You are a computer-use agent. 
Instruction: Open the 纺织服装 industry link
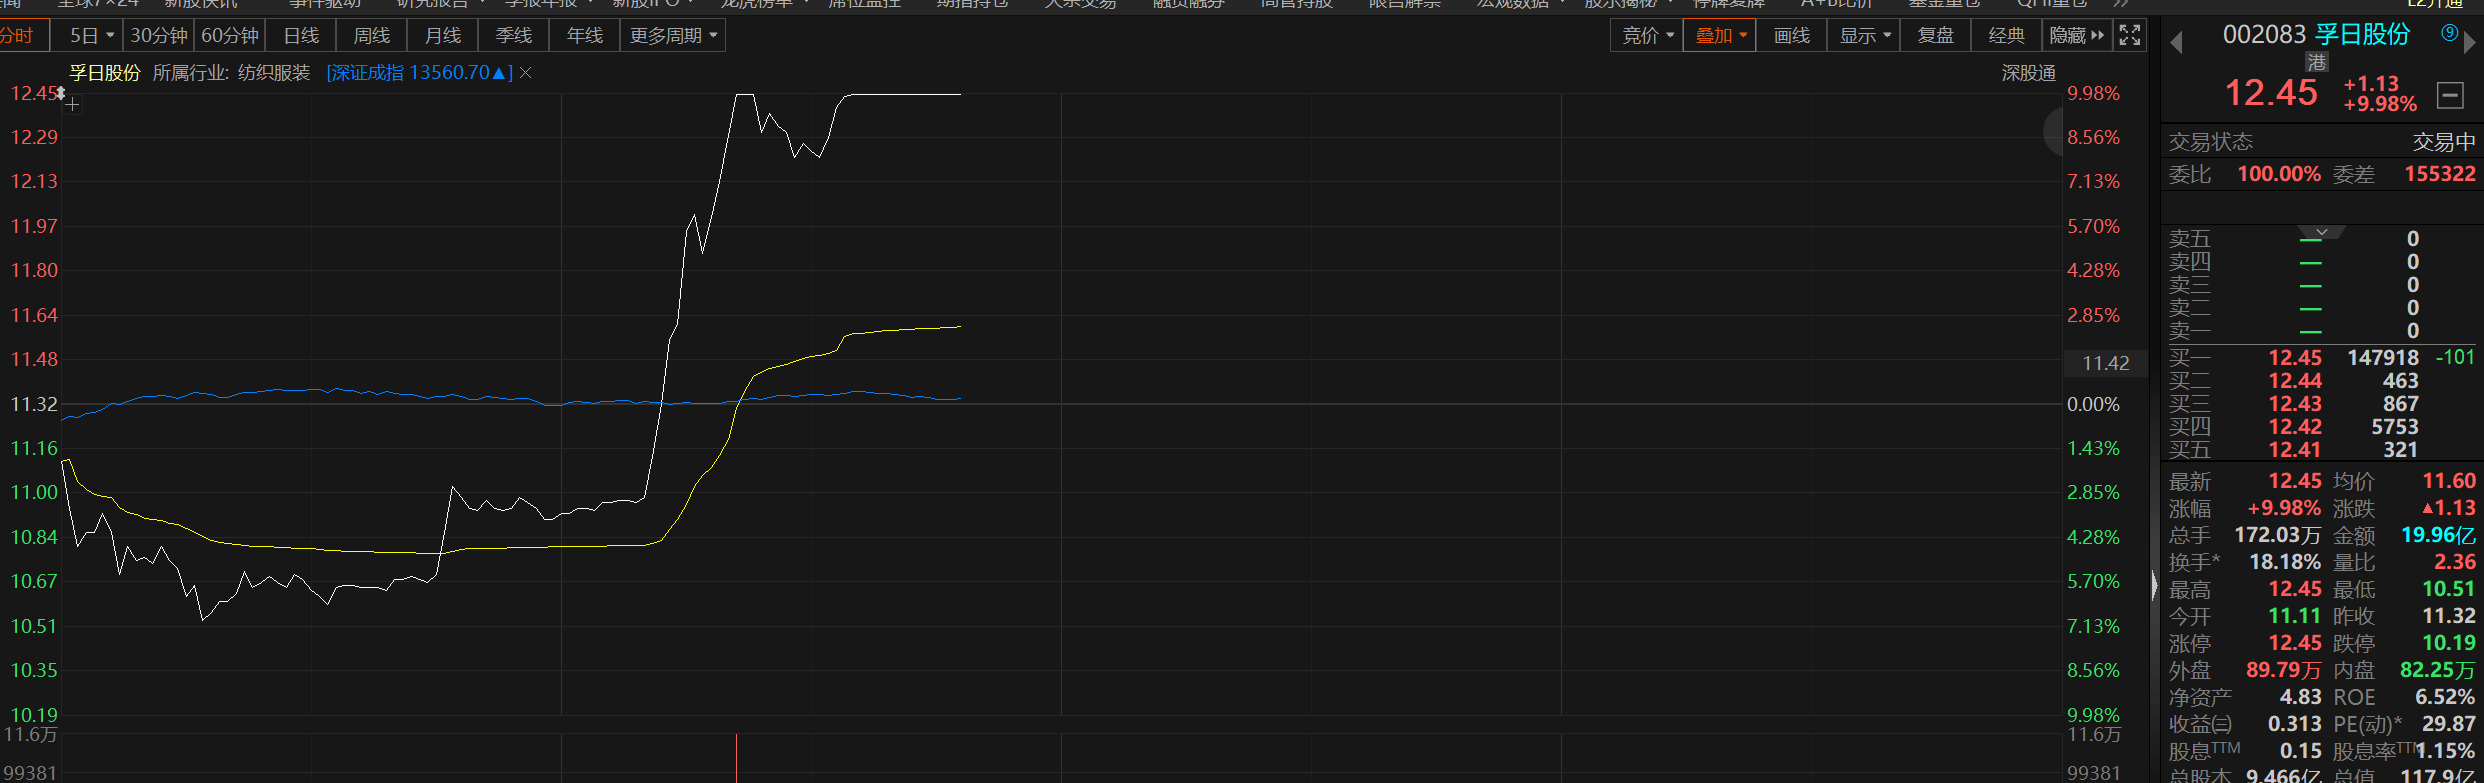click(274, 73)
